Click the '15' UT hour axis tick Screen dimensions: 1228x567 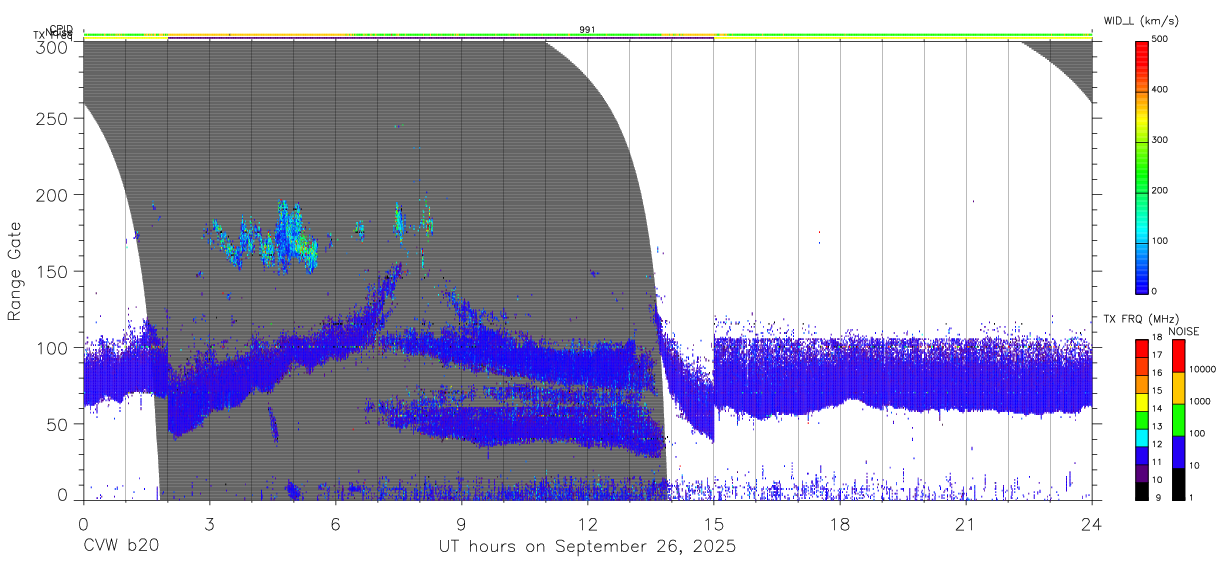pyautogui.click(x=714, y=523)
